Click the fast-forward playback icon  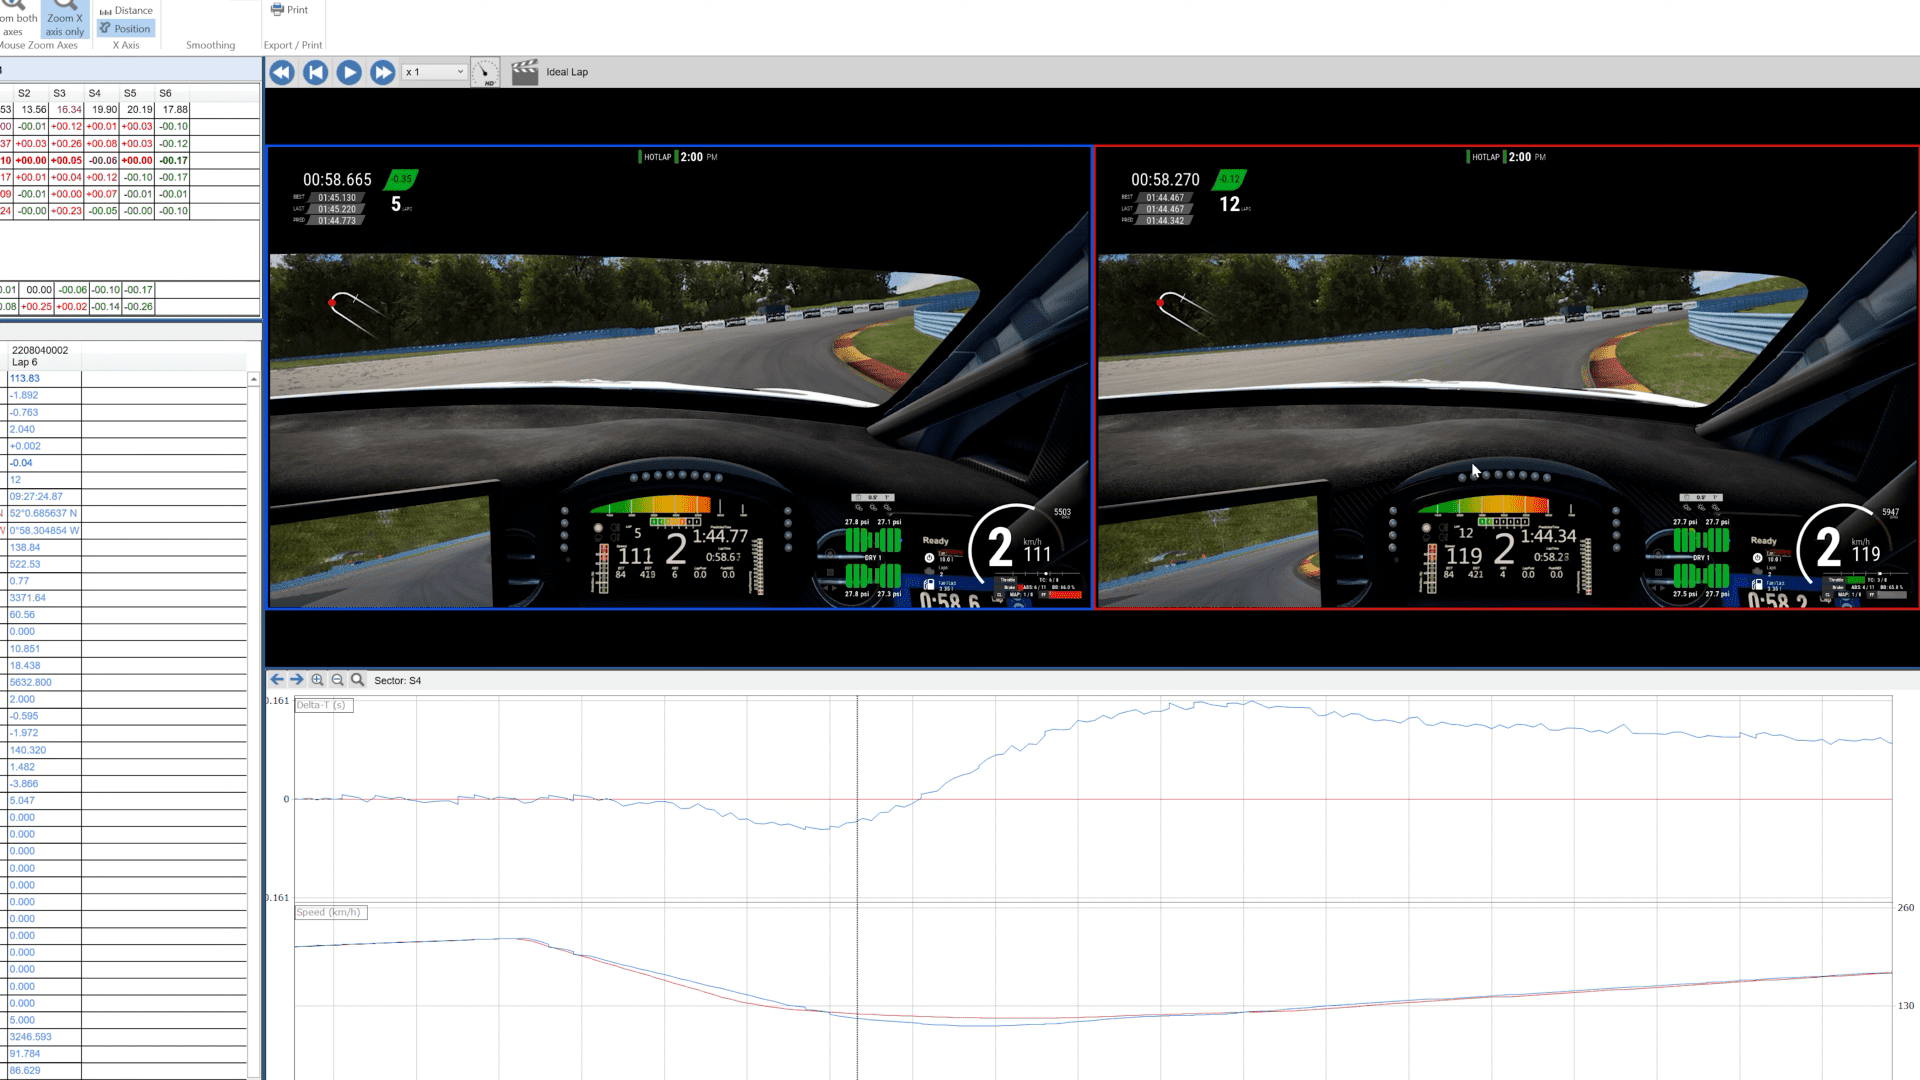(x=382, y=71)
